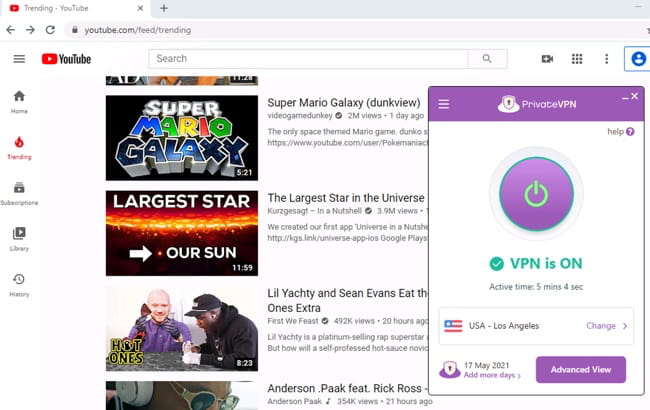Open Subscriptions in the sidebar
The image size is (650, 410).
pos(19,193)
